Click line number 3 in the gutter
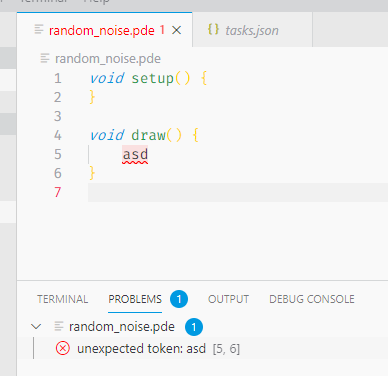Viewport: 388px width, 376px height. tap(58, 116)
